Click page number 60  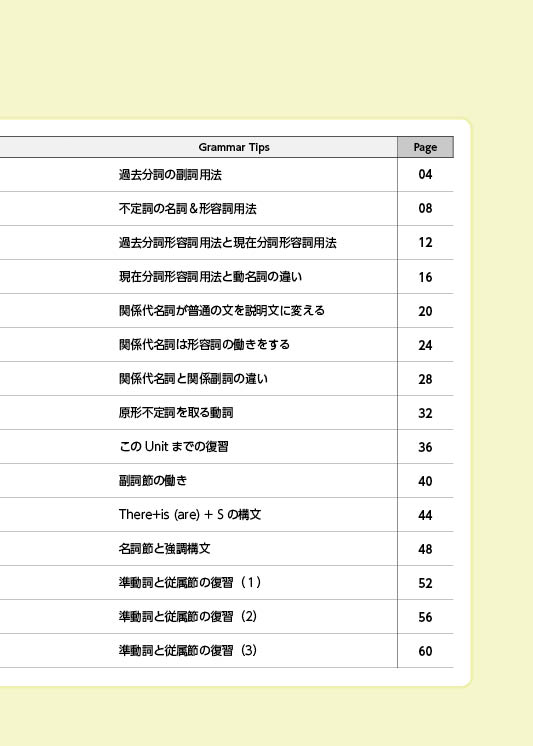click(x=425, y=651)
